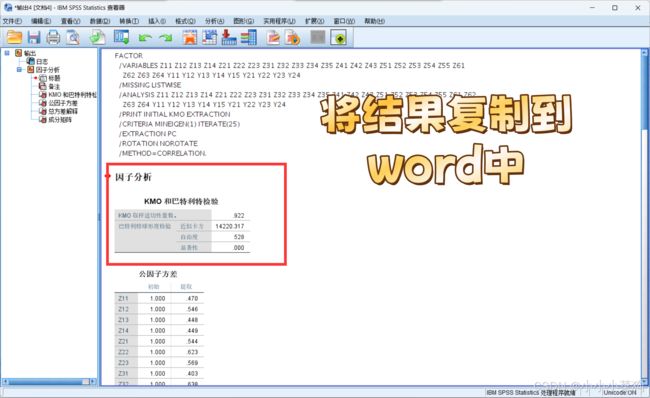
Task: Click the chi-square value 14220.317
Action: coord(230,226)
